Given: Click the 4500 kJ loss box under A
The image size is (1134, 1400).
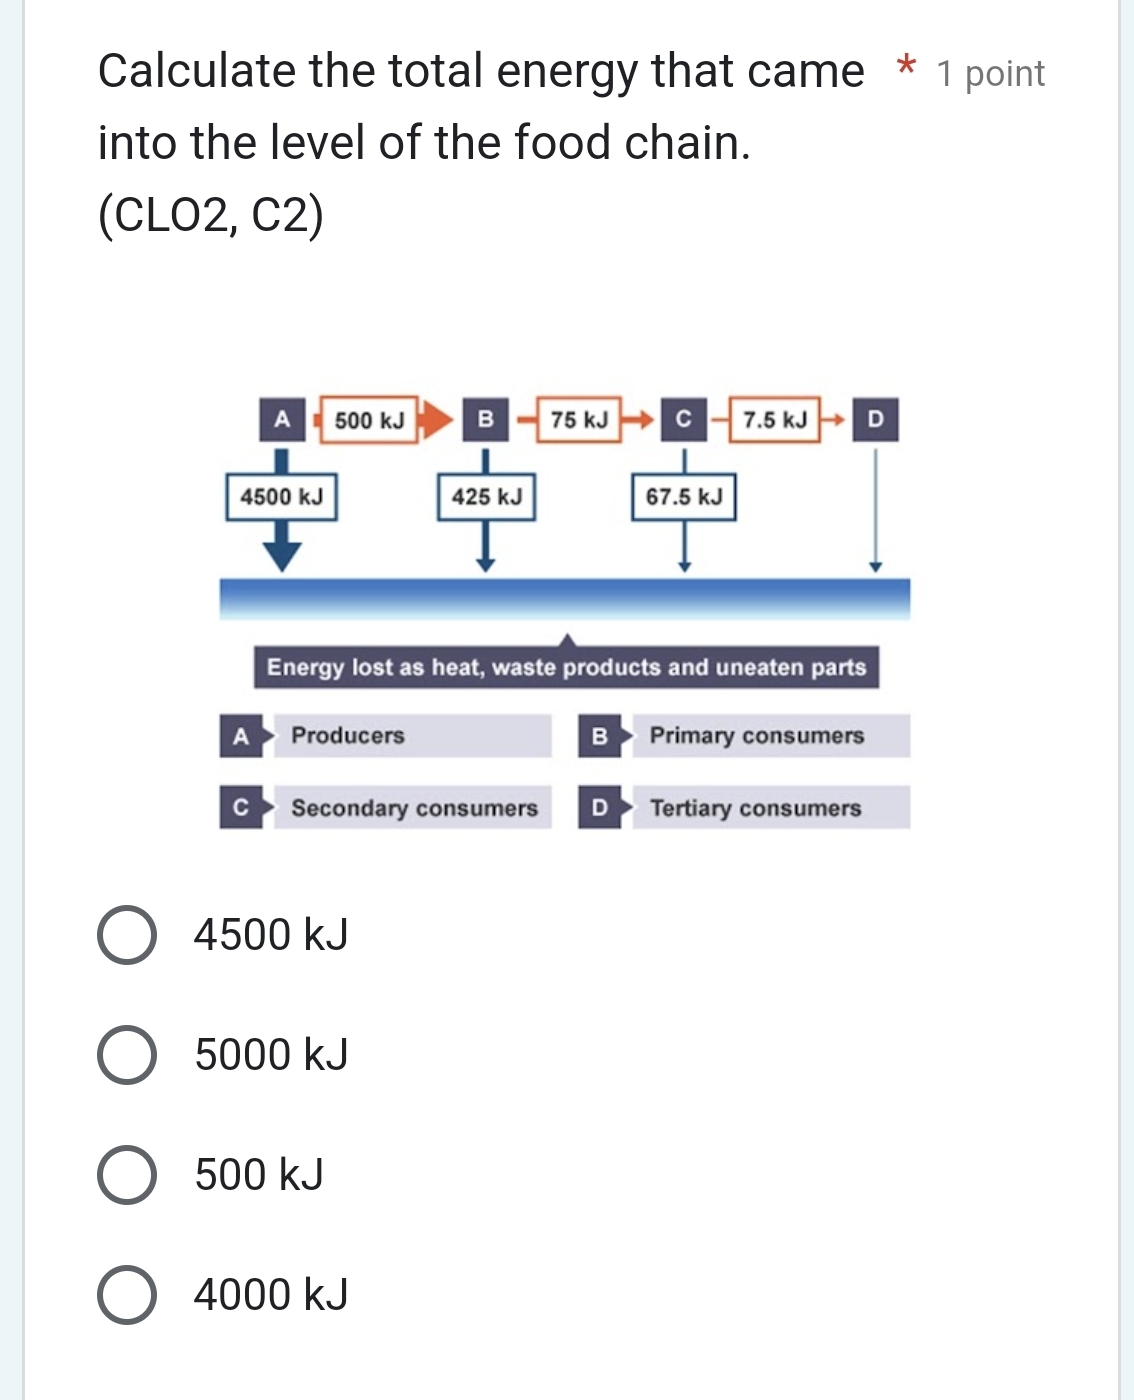Looking at the screenshot, I should pos(283,495).
